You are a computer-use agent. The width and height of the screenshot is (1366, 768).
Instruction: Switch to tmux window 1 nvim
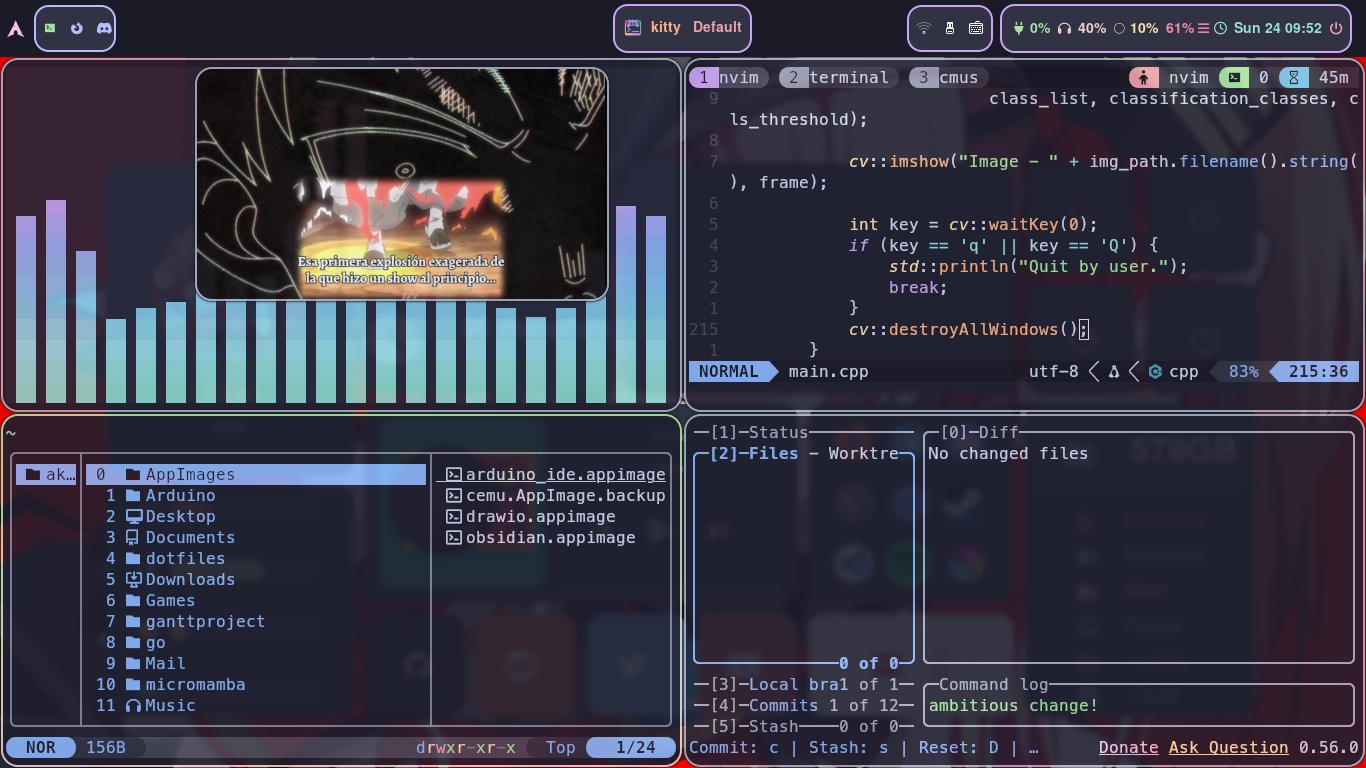728,77
